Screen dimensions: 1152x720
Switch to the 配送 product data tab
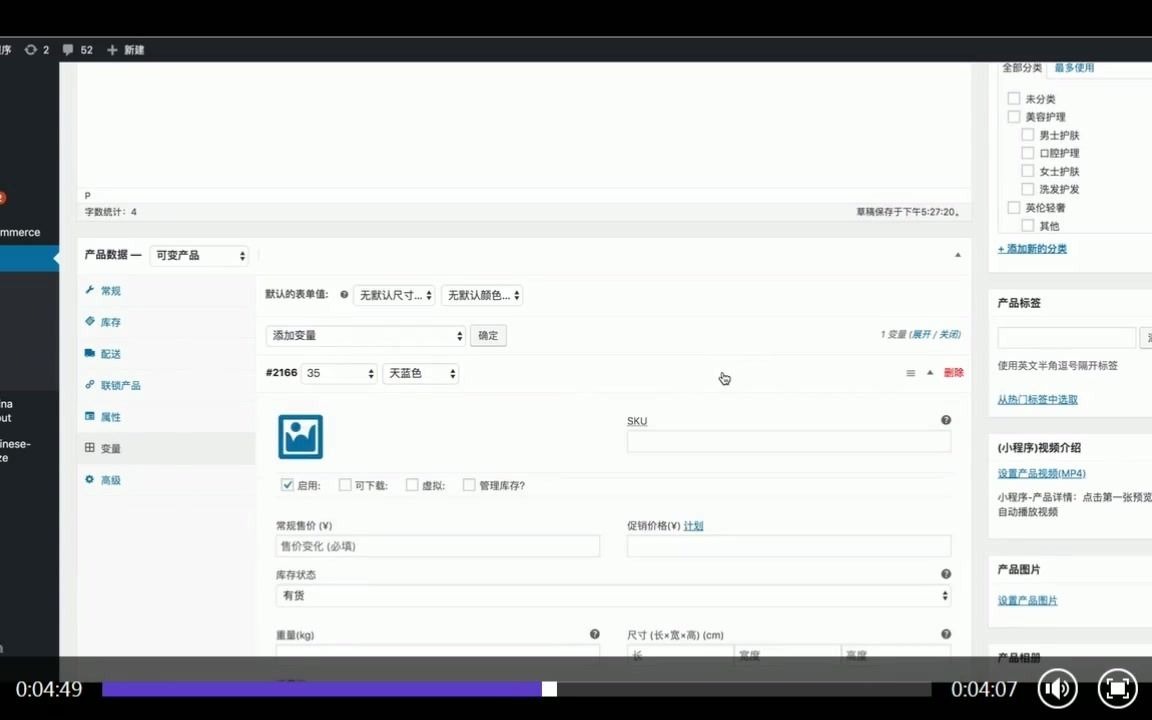click(x=110, y=353)
